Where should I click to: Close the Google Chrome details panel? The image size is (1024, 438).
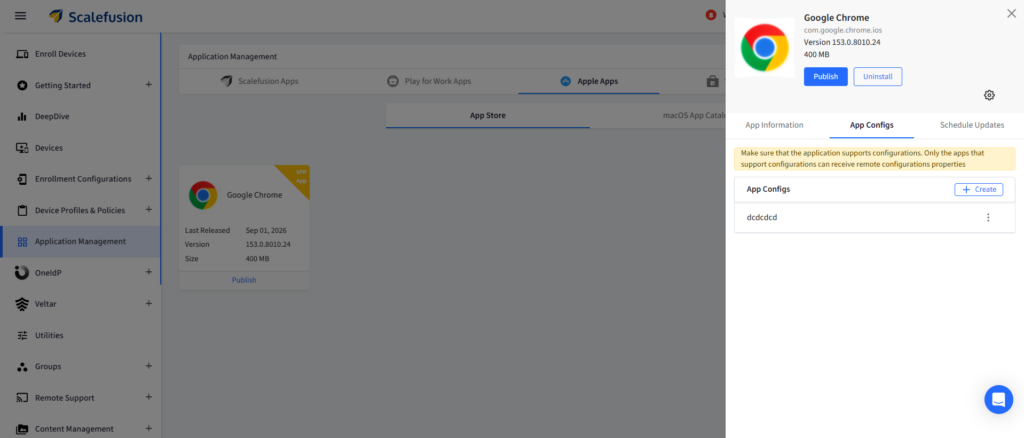tap(1011, 13)
